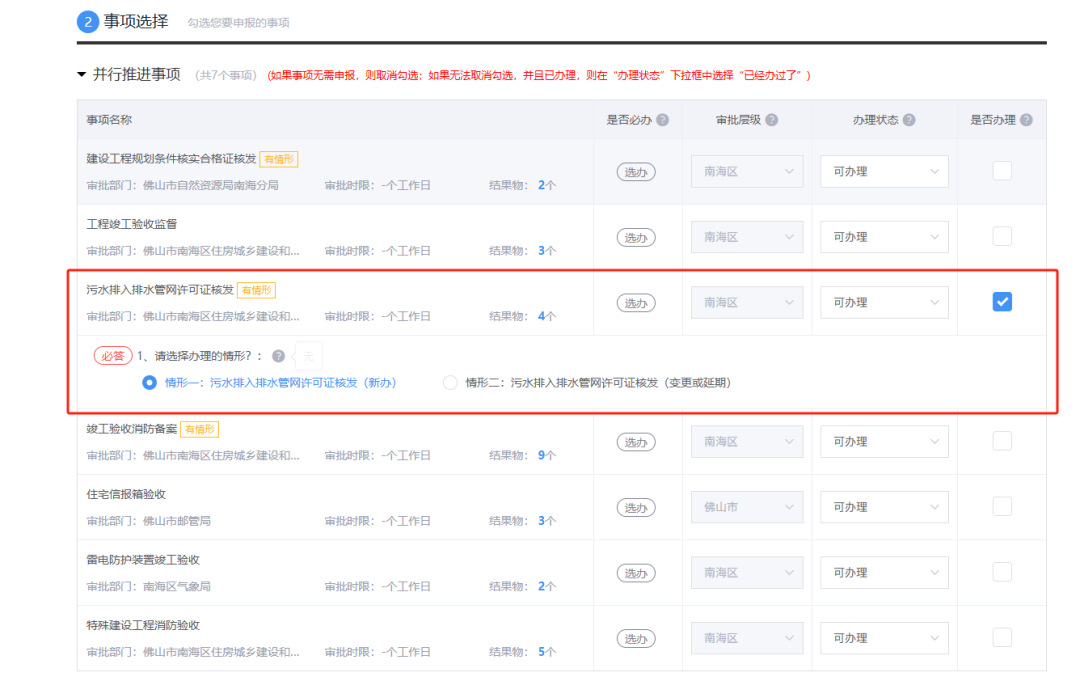Screen dimensions: 1080x681
Task: Click 有情形 tag on 建设工程规划条件核实合格证核发
Action: coord(279,159)
